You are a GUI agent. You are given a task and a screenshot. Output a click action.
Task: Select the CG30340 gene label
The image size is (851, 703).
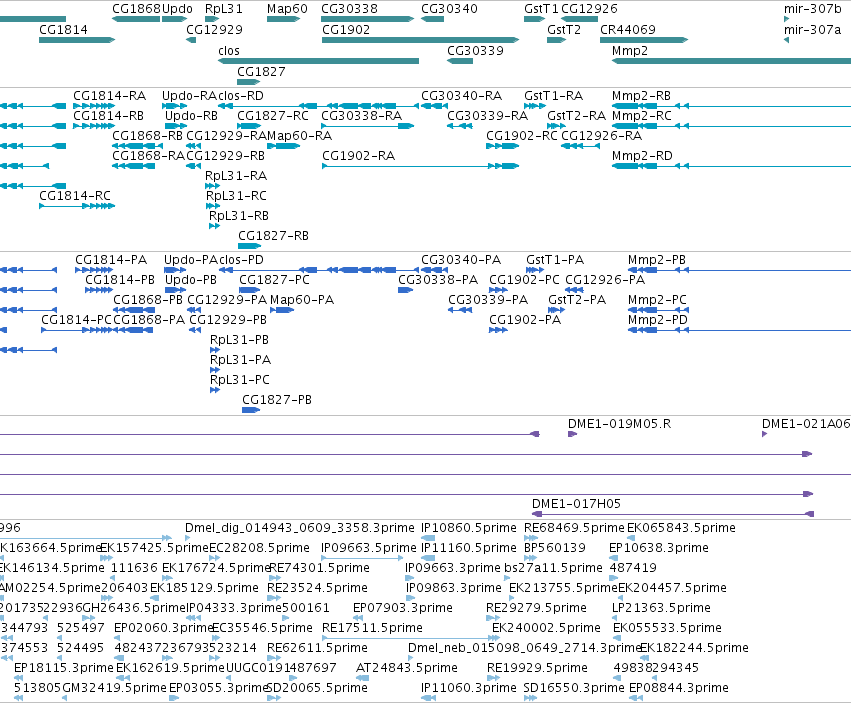pos(449,9)
